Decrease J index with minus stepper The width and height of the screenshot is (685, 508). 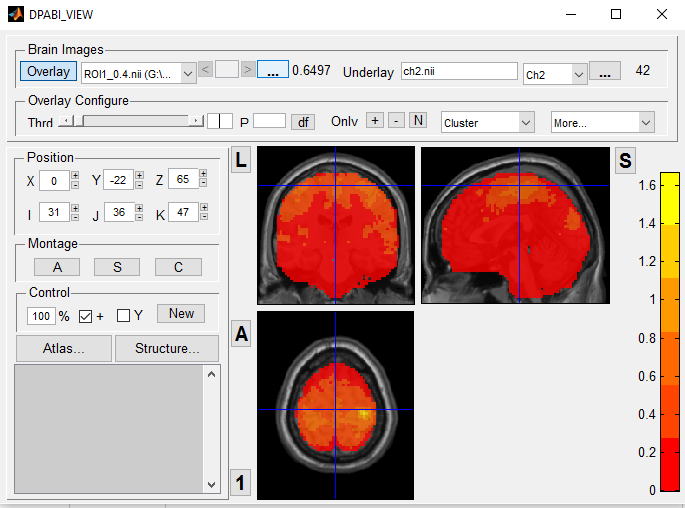click(139, 217)
